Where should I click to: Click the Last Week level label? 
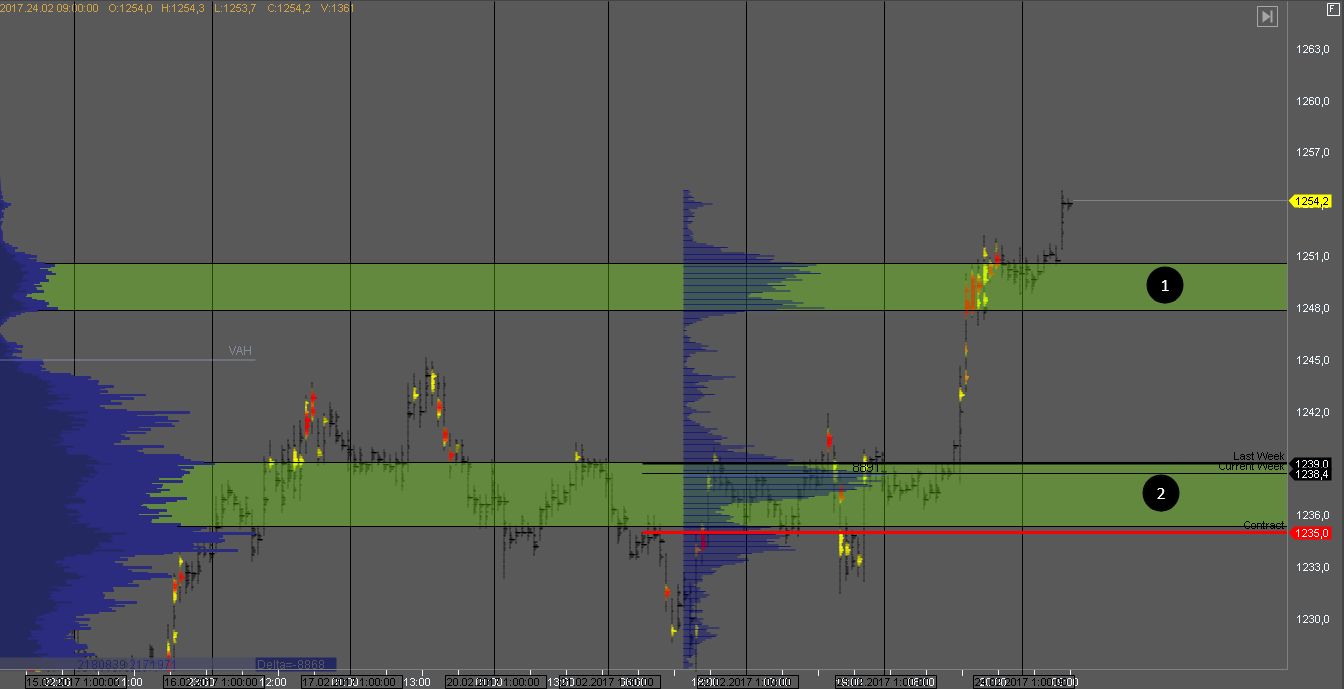1258,456
